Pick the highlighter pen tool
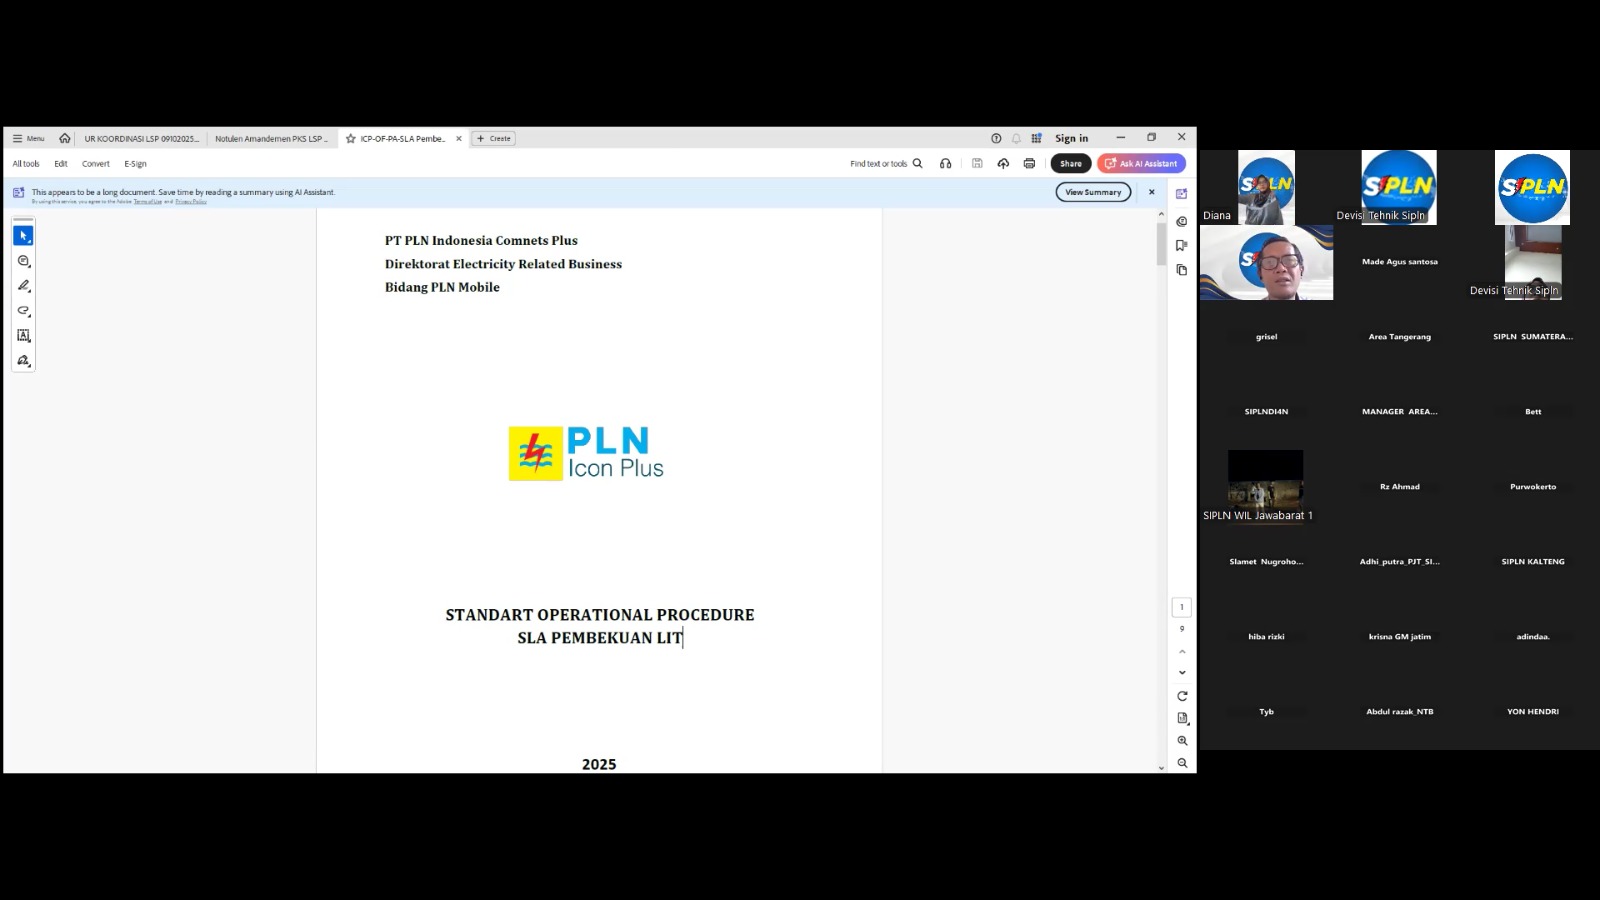This screenshot has width=1600, height=900. click(23, 286)
